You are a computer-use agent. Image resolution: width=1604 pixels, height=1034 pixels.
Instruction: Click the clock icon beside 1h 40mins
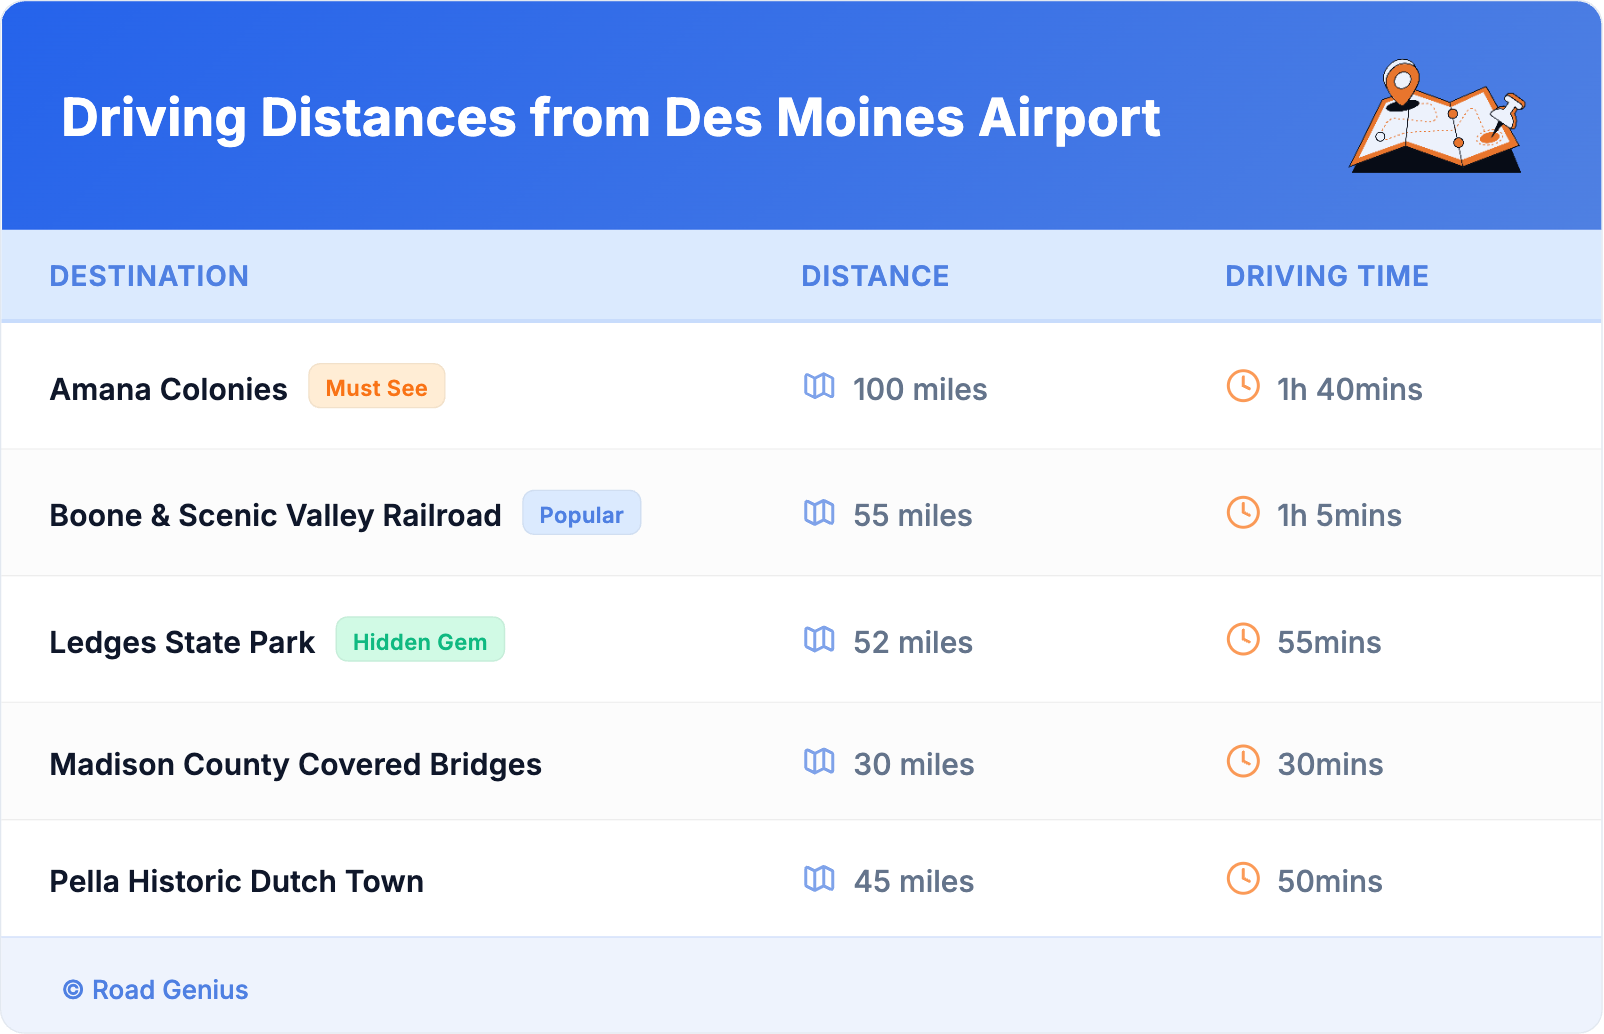pyautogui.click(x=1243, y=386)
